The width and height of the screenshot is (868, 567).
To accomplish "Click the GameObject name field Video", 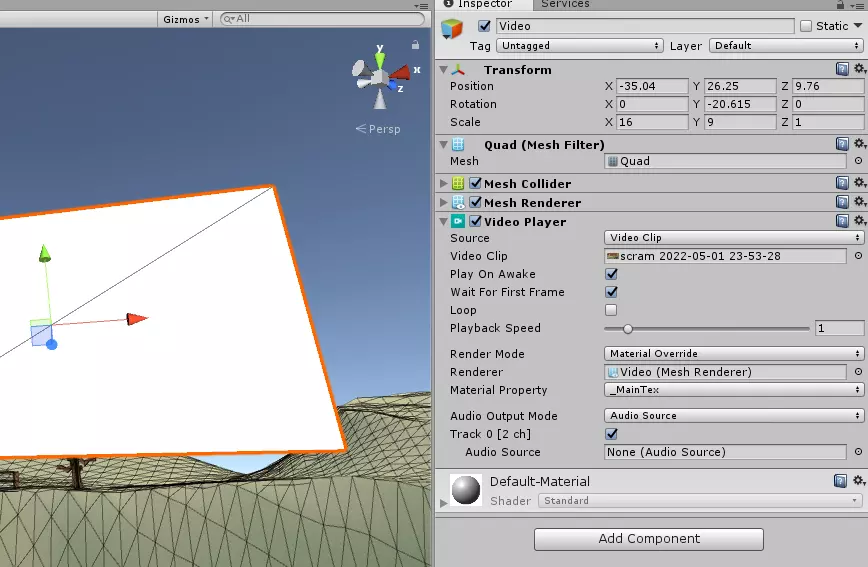I will (645, 26).
